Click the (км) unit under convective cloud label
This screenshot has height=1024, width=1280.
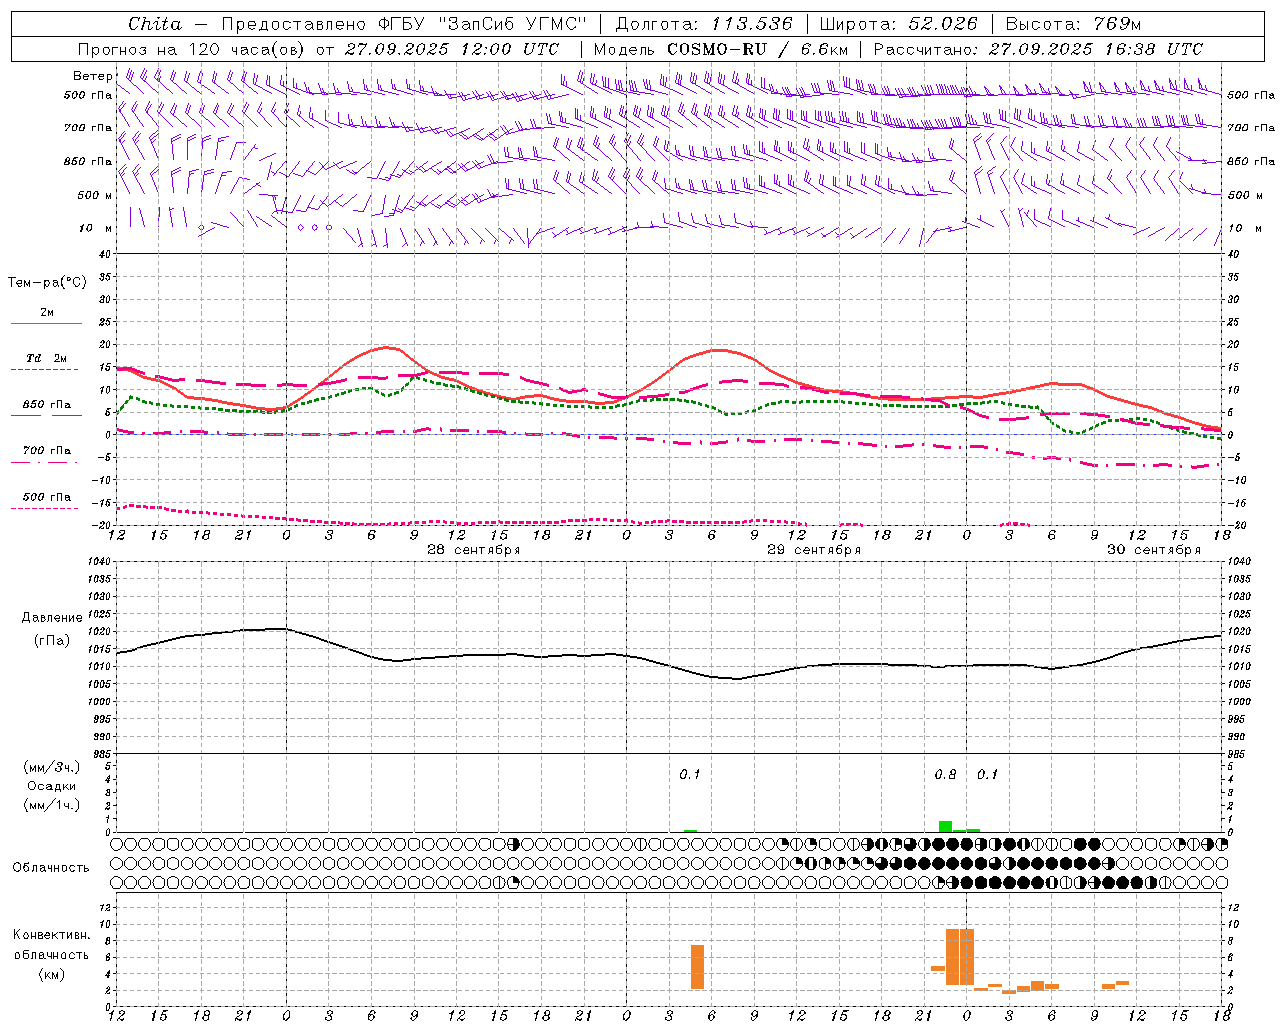[52, 974]
